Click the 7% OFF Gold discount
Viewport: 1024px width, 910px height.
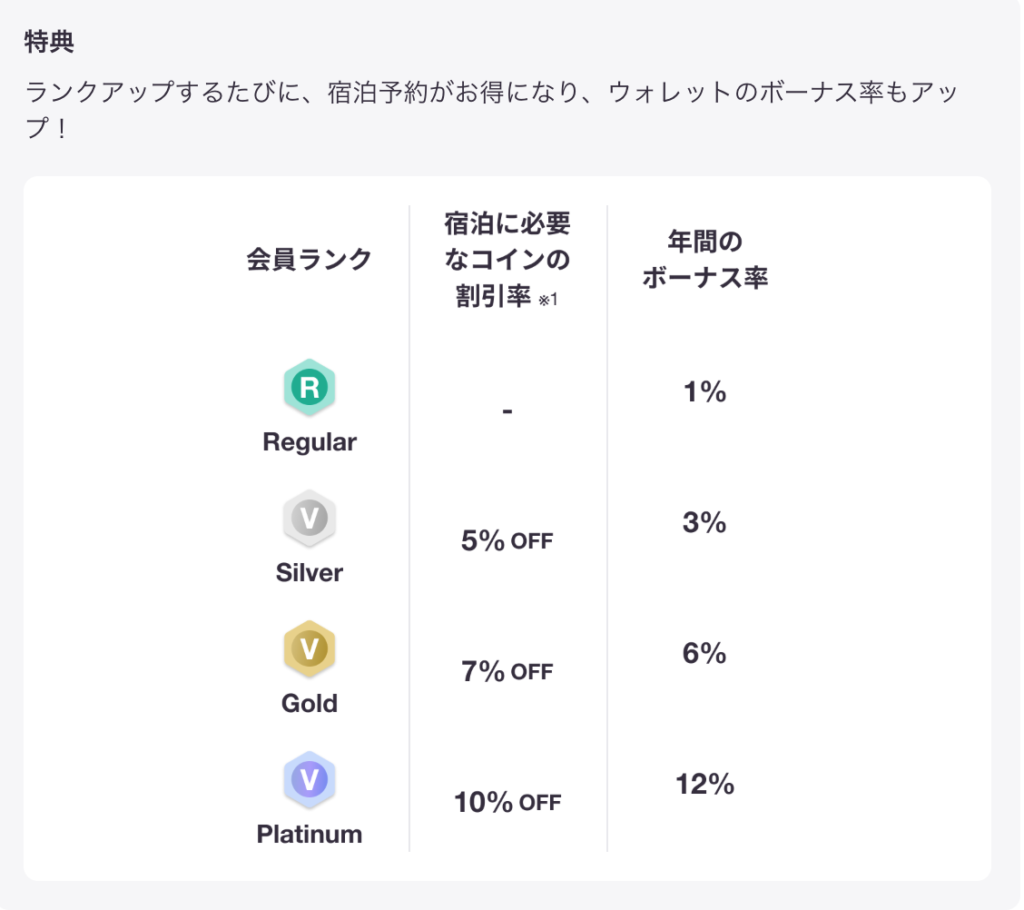click(x=507, y=672)
